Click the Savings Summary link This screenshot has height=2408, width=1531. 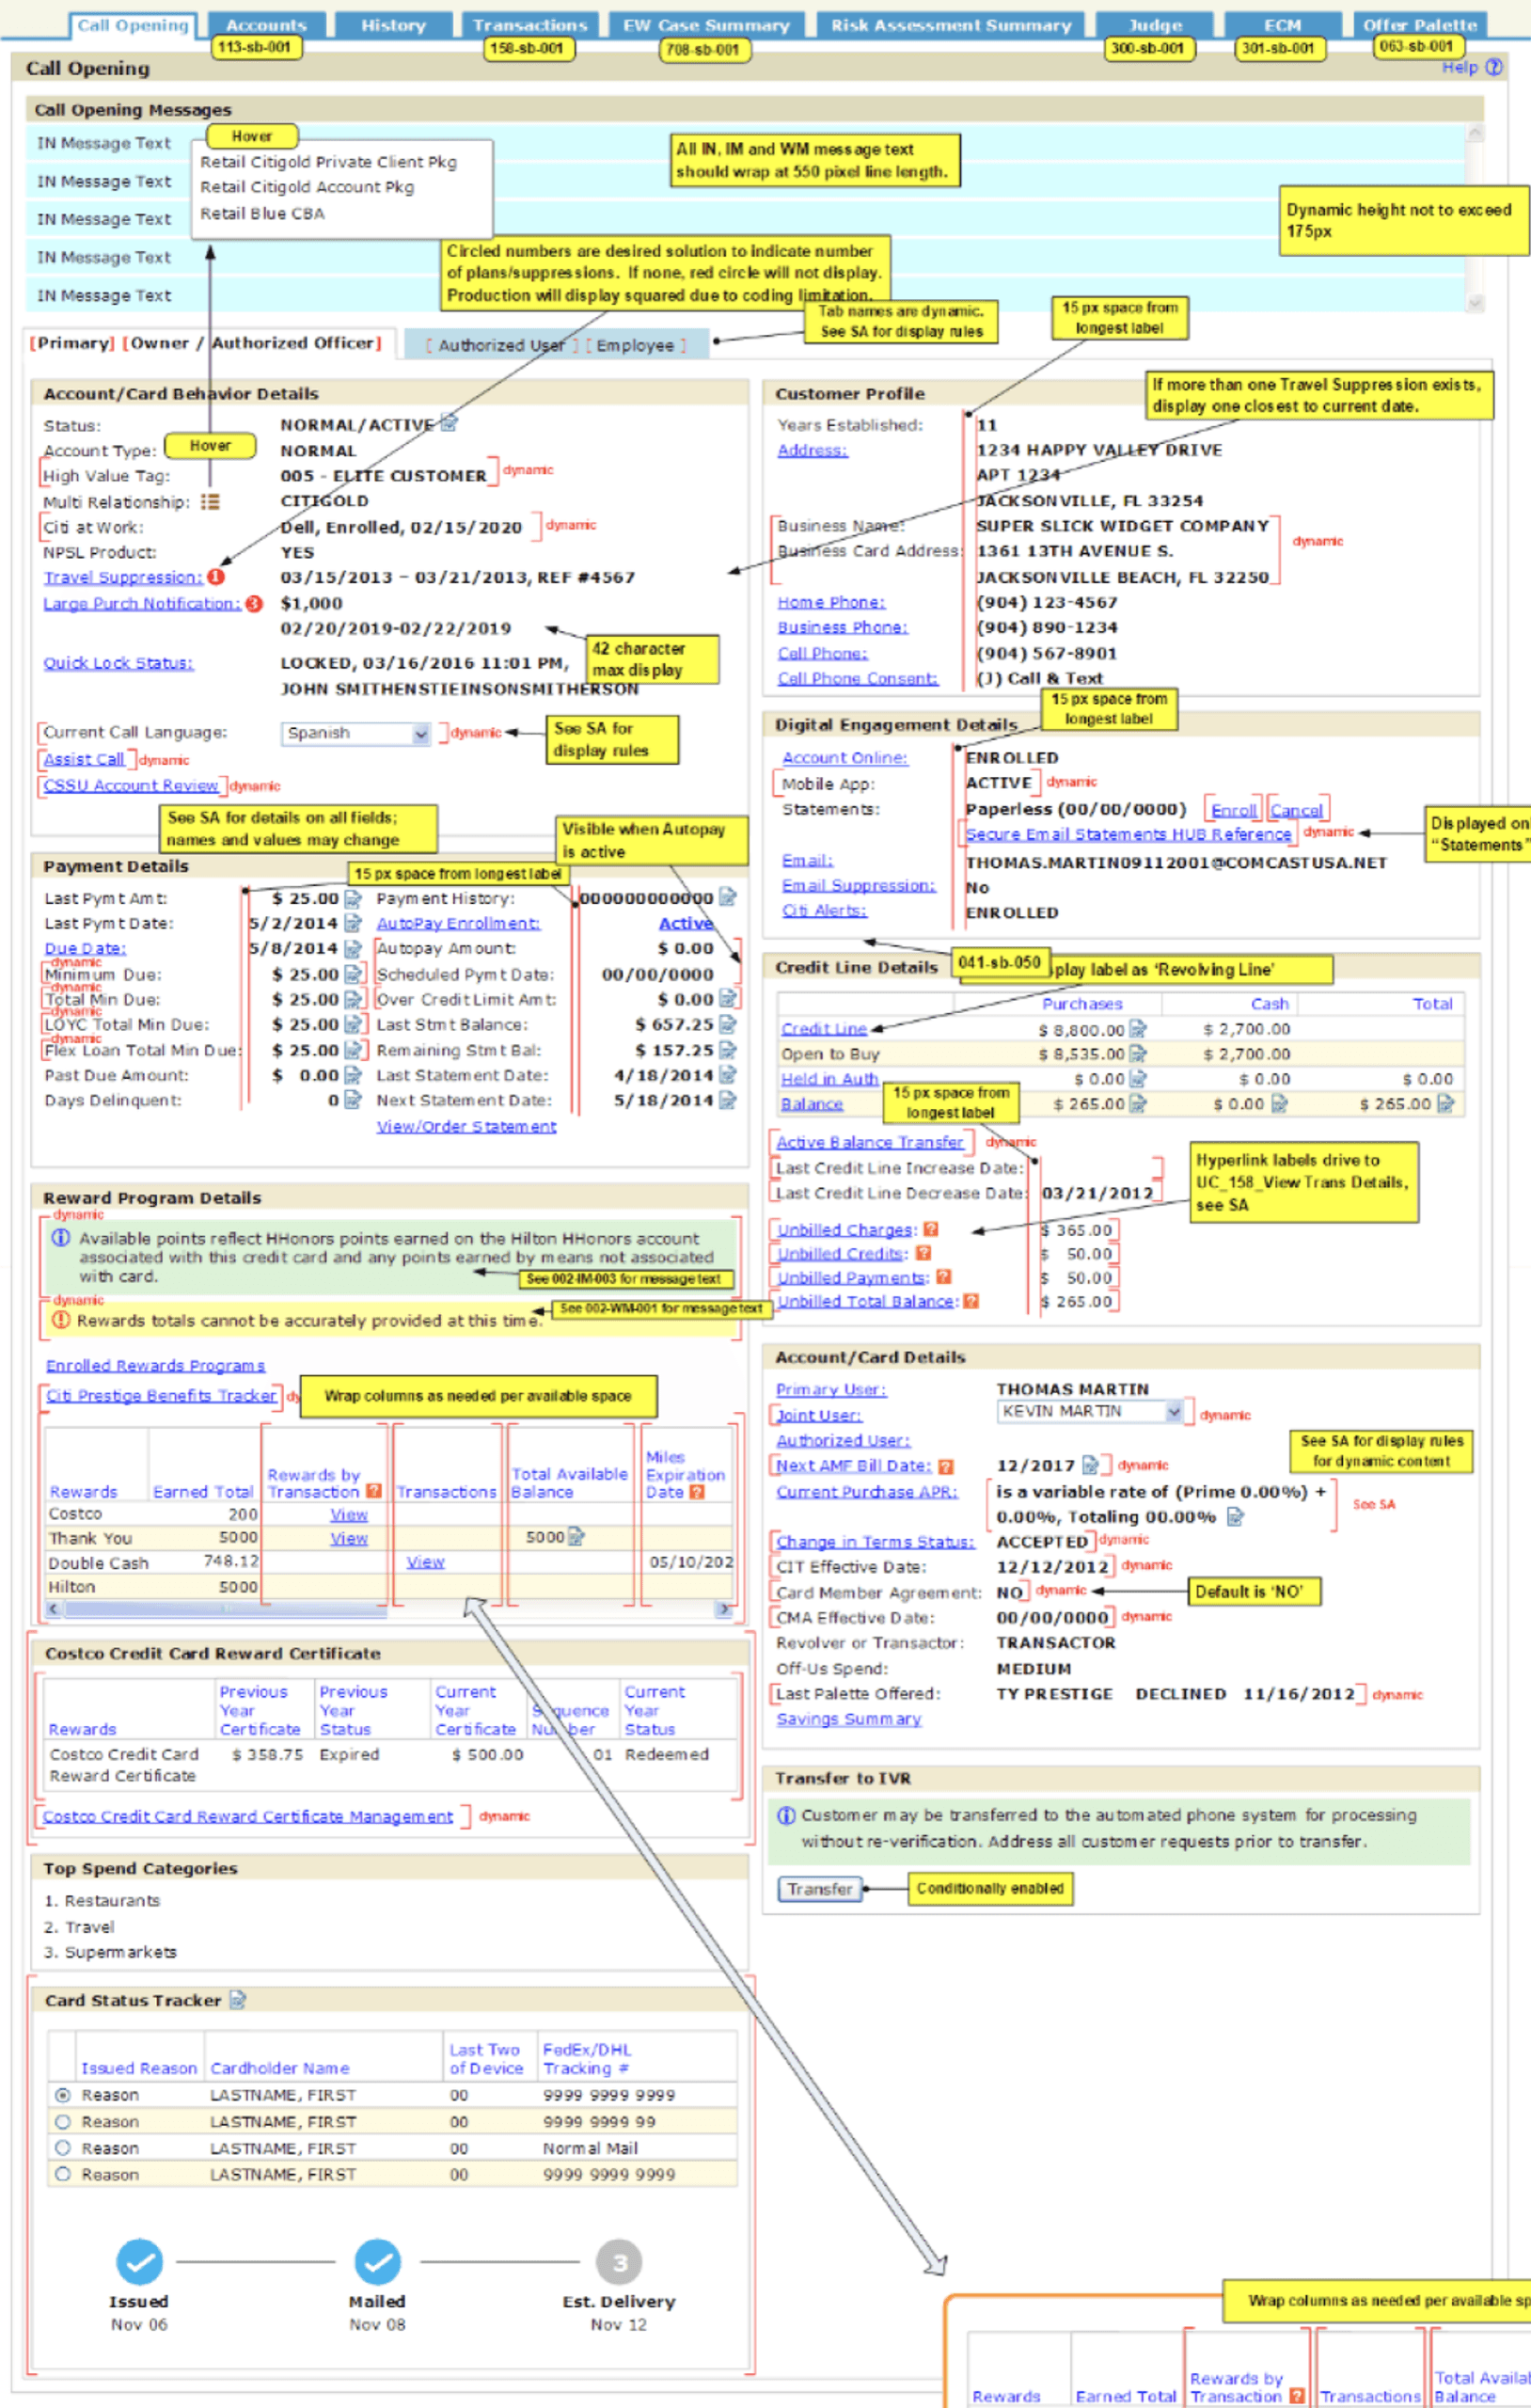coord(849,1718)
